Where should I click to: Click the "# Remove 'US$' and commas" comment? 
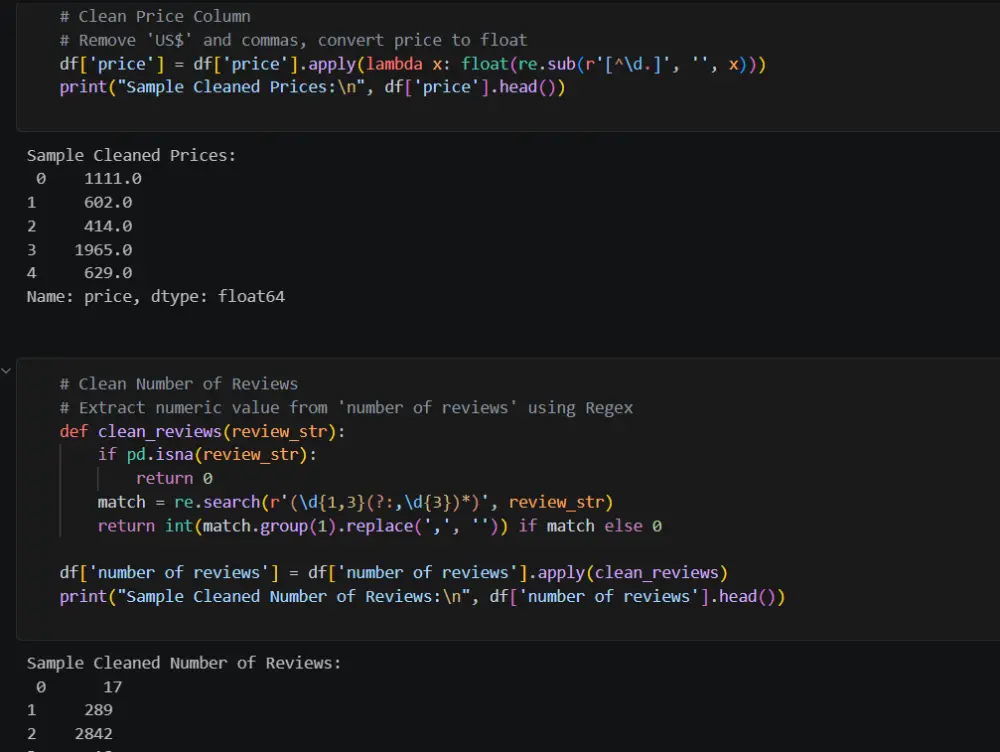(293, 40)
